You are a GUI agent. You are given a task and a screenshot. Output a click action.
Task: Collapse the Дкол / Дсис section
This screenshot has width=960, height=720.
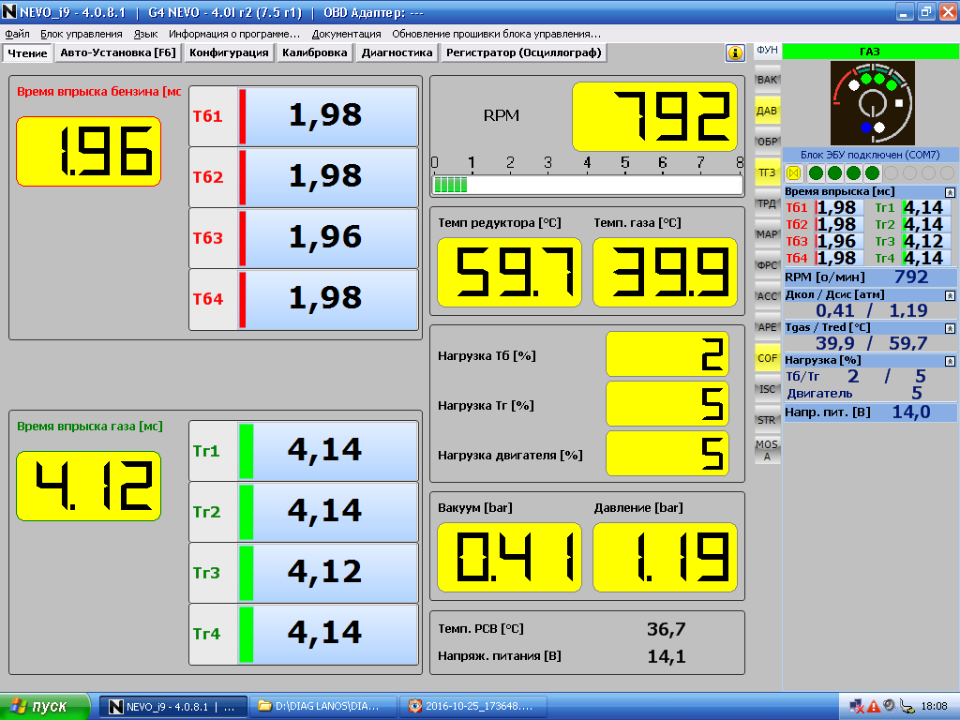(950, 295)
